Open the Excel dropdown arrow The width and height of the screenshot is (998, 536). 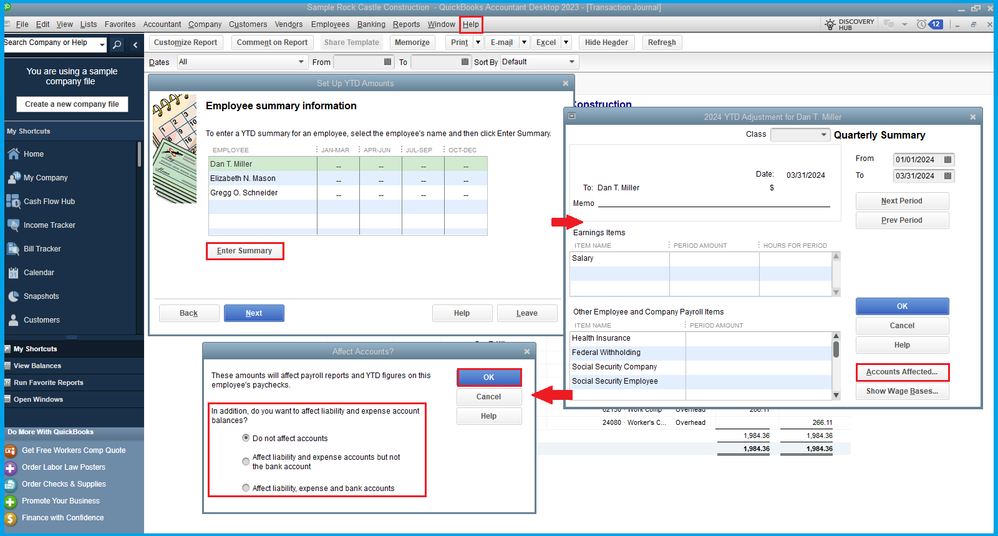tap(566, 42)
